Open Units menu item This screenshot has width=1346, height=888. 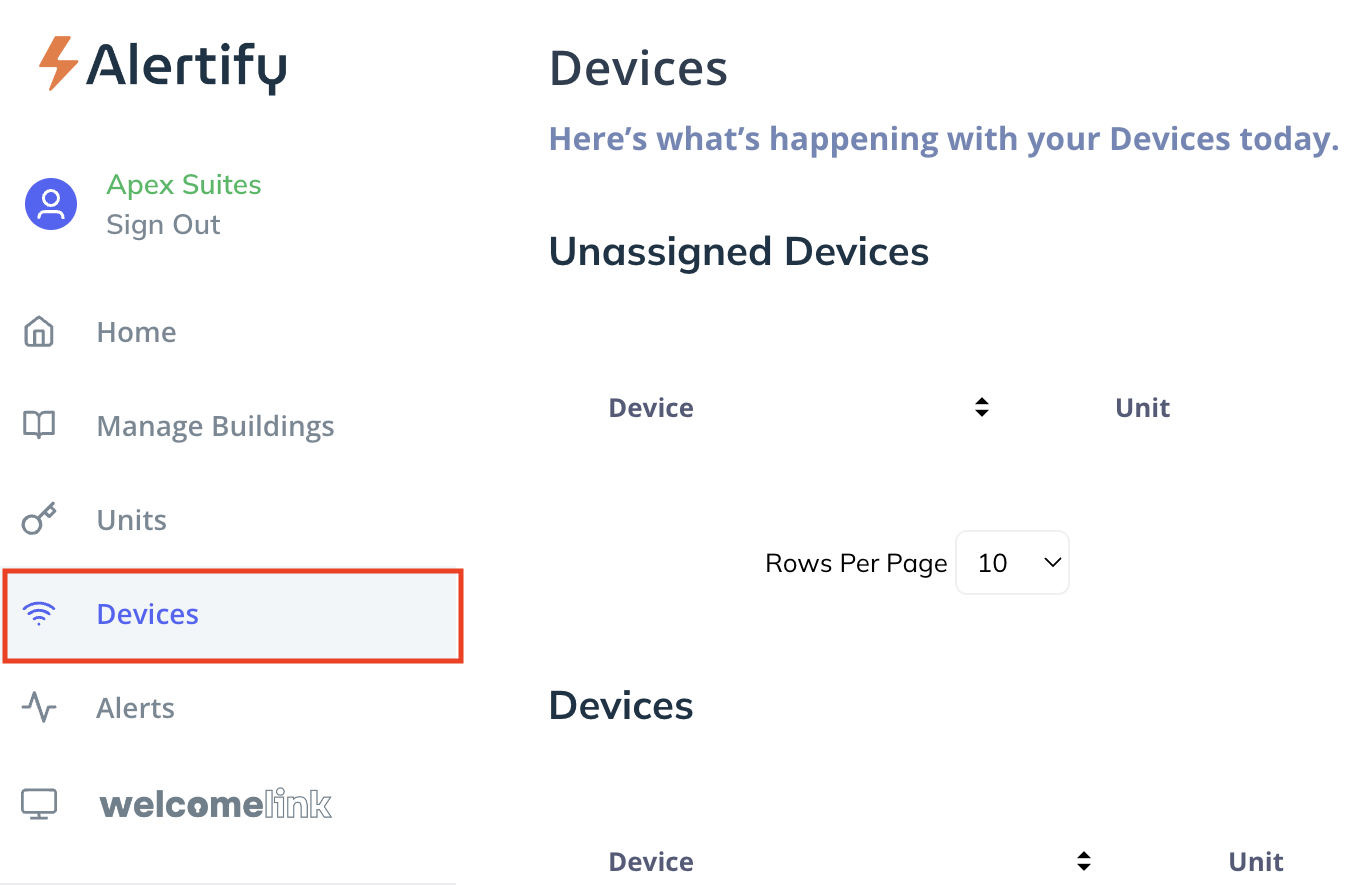pos(131,520)
